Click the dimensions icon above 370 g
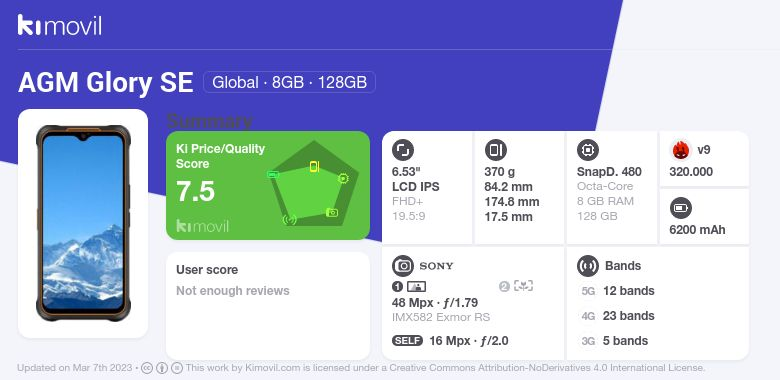This screenshot has width=780, height=380. click(495, 150)
